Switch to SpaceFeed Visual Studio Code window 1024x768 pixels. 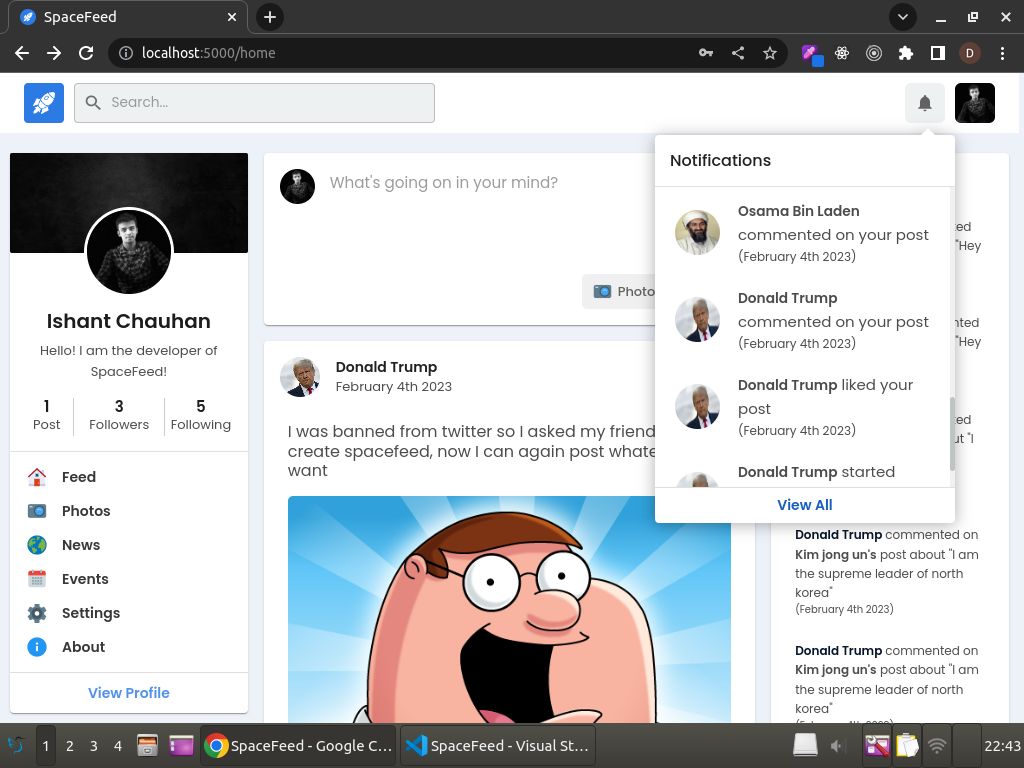[x=498, y=745]
